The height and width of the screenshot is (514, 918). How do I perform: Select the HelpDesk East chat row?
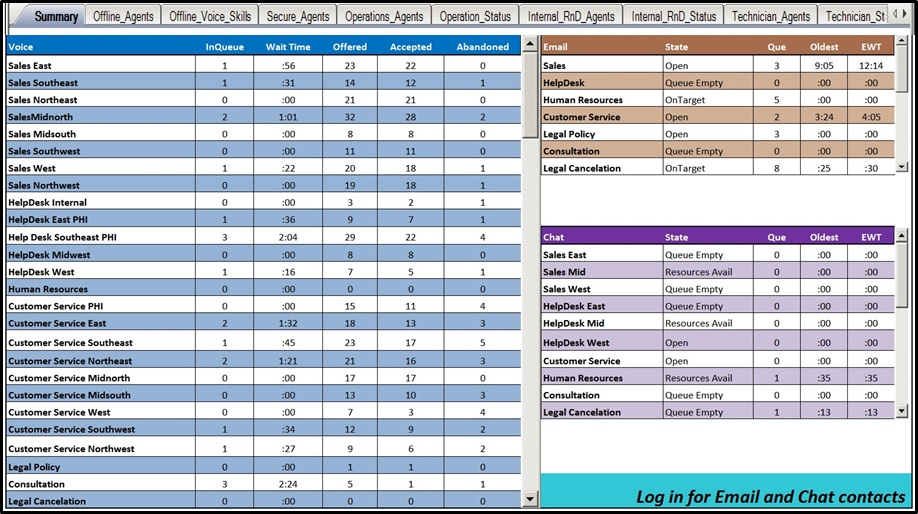pyautogui.click(x=718, y=306)
